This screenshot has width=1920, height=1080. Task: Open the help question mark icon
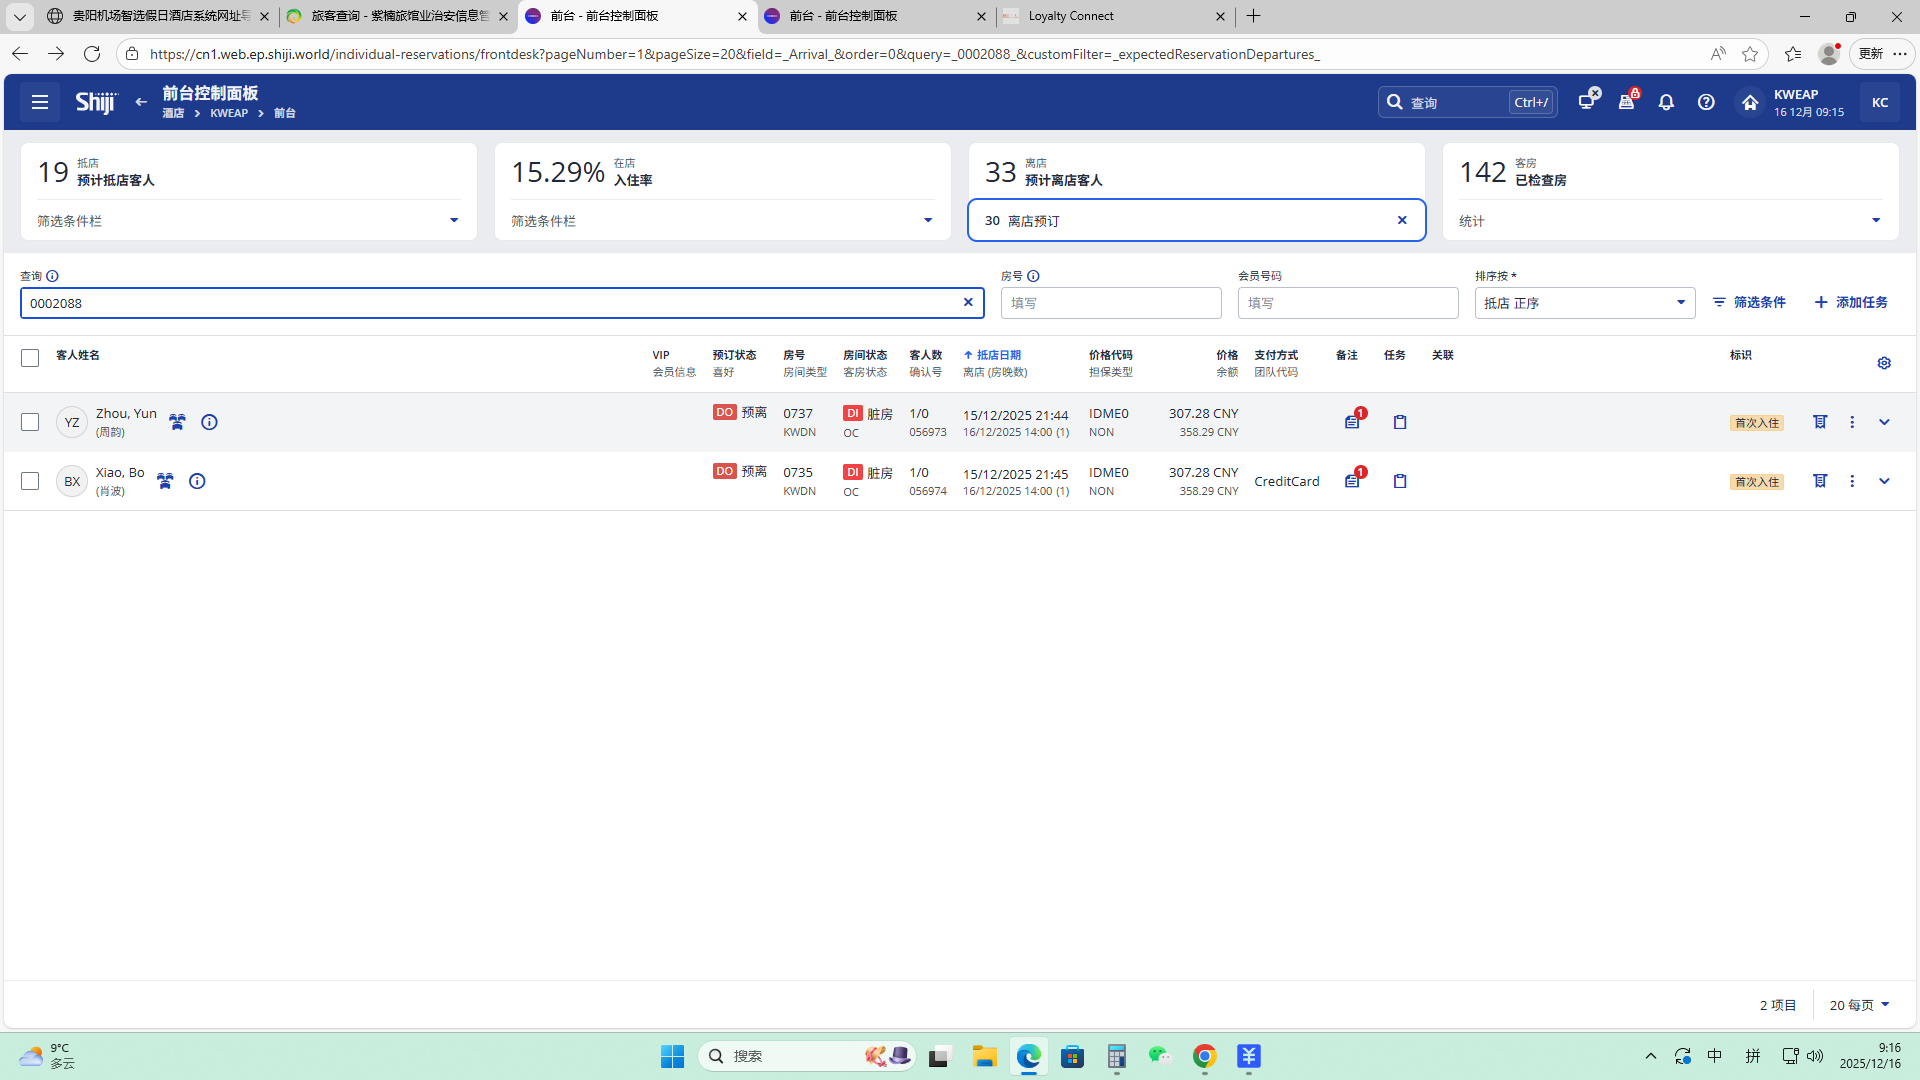pyautogui.click(x=1706, y=102)
